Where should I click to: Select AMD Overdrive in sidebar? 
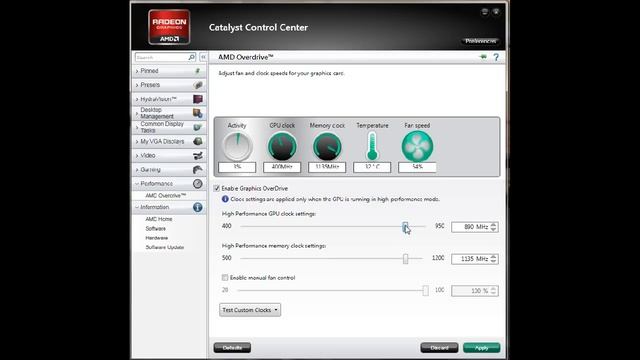(166, 196)
